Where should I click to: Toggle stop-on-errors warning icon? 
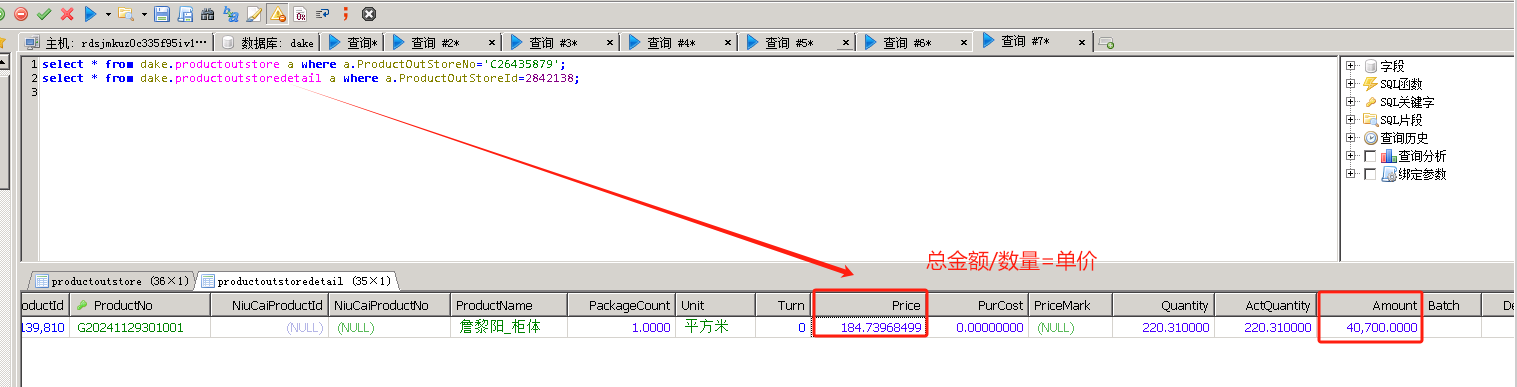(277, 14)
